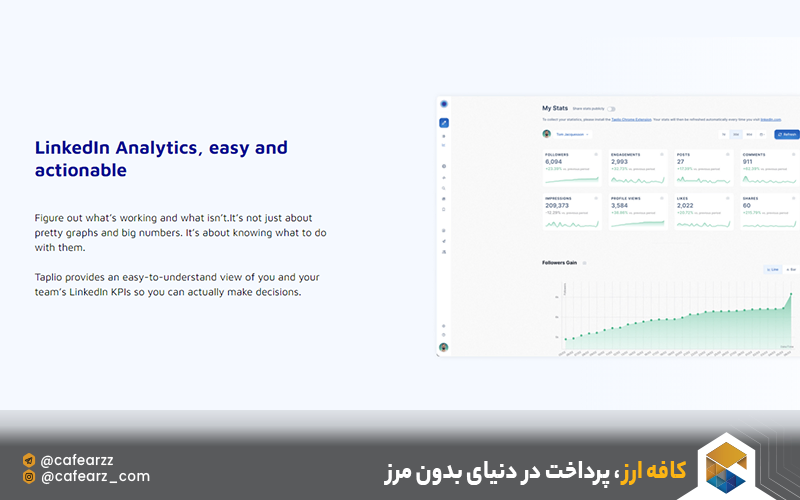Open the custom date range dropdown

762,134
